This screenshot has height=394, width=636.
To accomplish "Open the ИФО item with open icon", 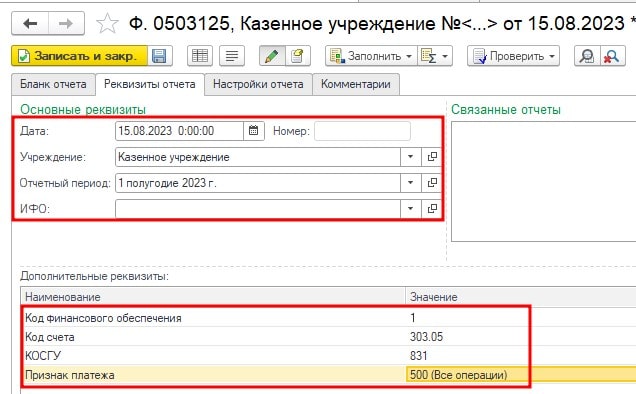I will click(432, 209).
